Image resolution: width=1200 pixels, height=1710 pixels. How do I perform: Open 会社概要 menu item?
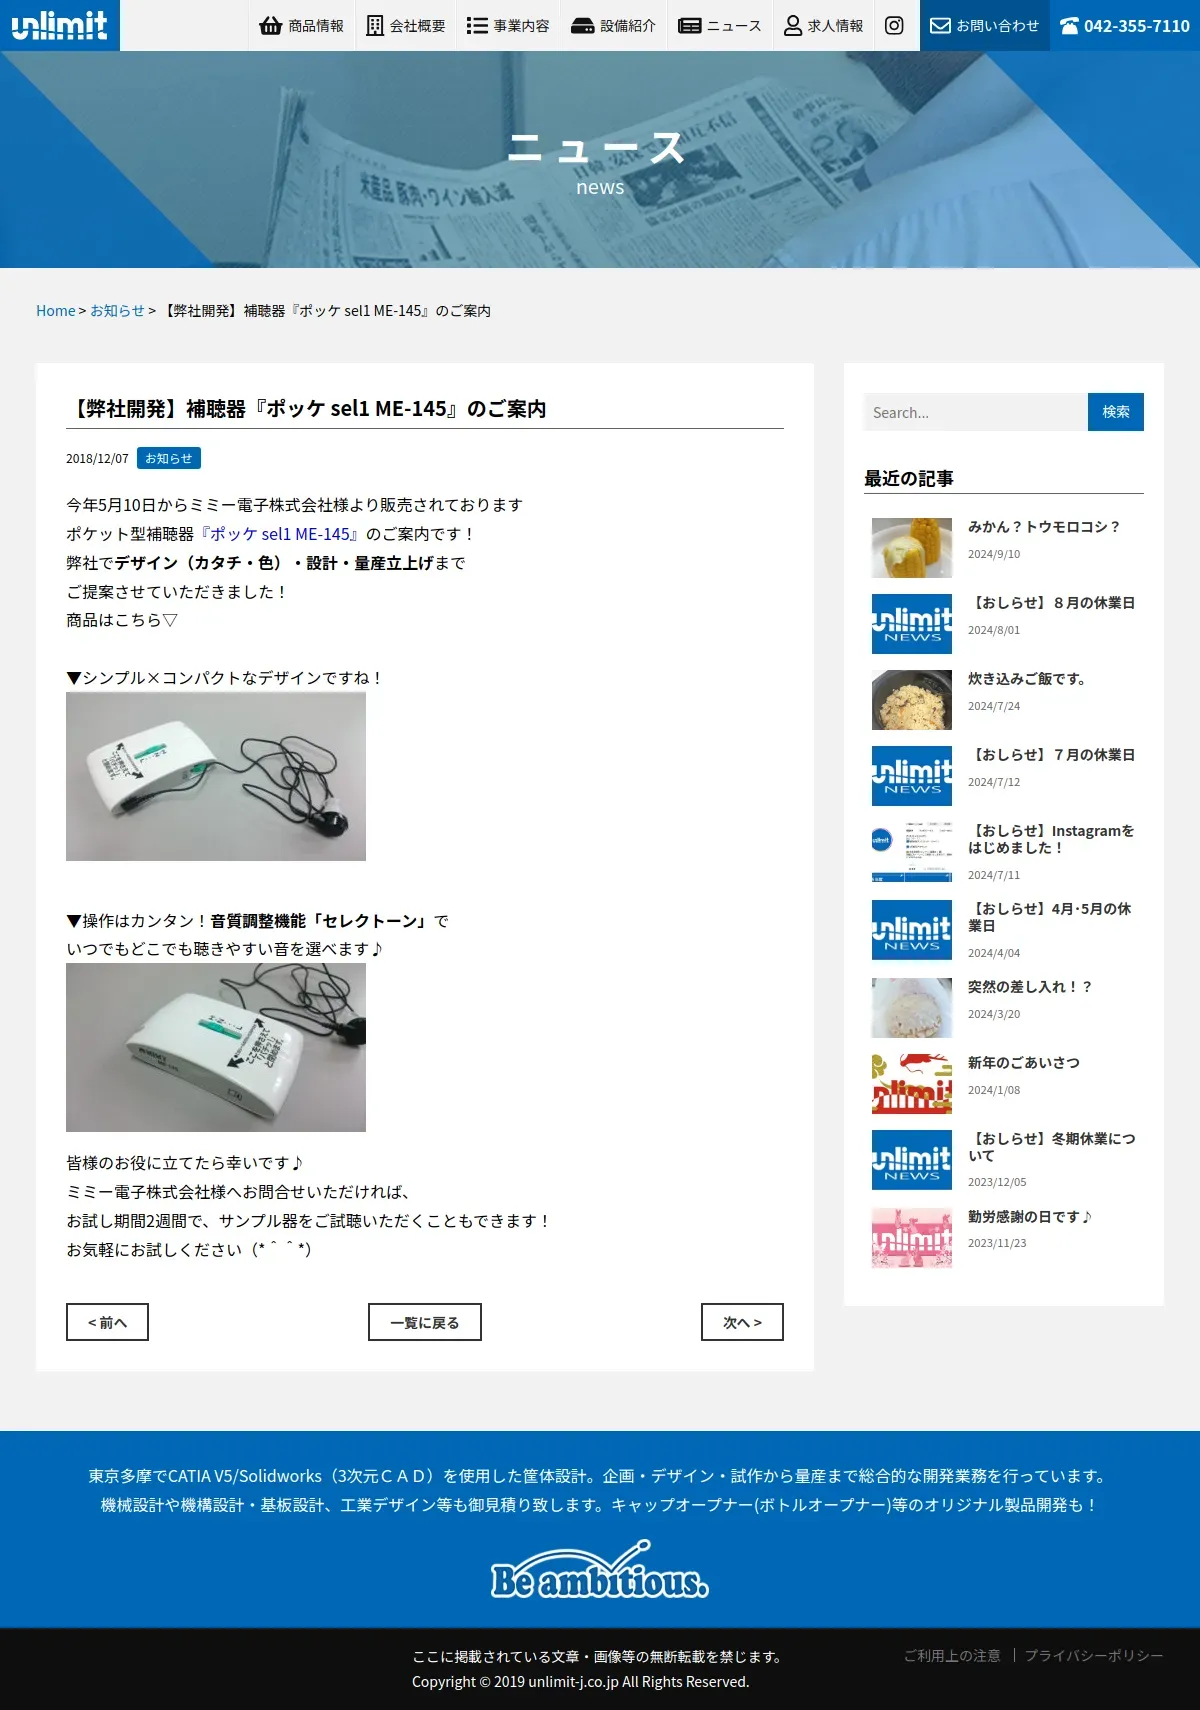(x=406, y=25)
